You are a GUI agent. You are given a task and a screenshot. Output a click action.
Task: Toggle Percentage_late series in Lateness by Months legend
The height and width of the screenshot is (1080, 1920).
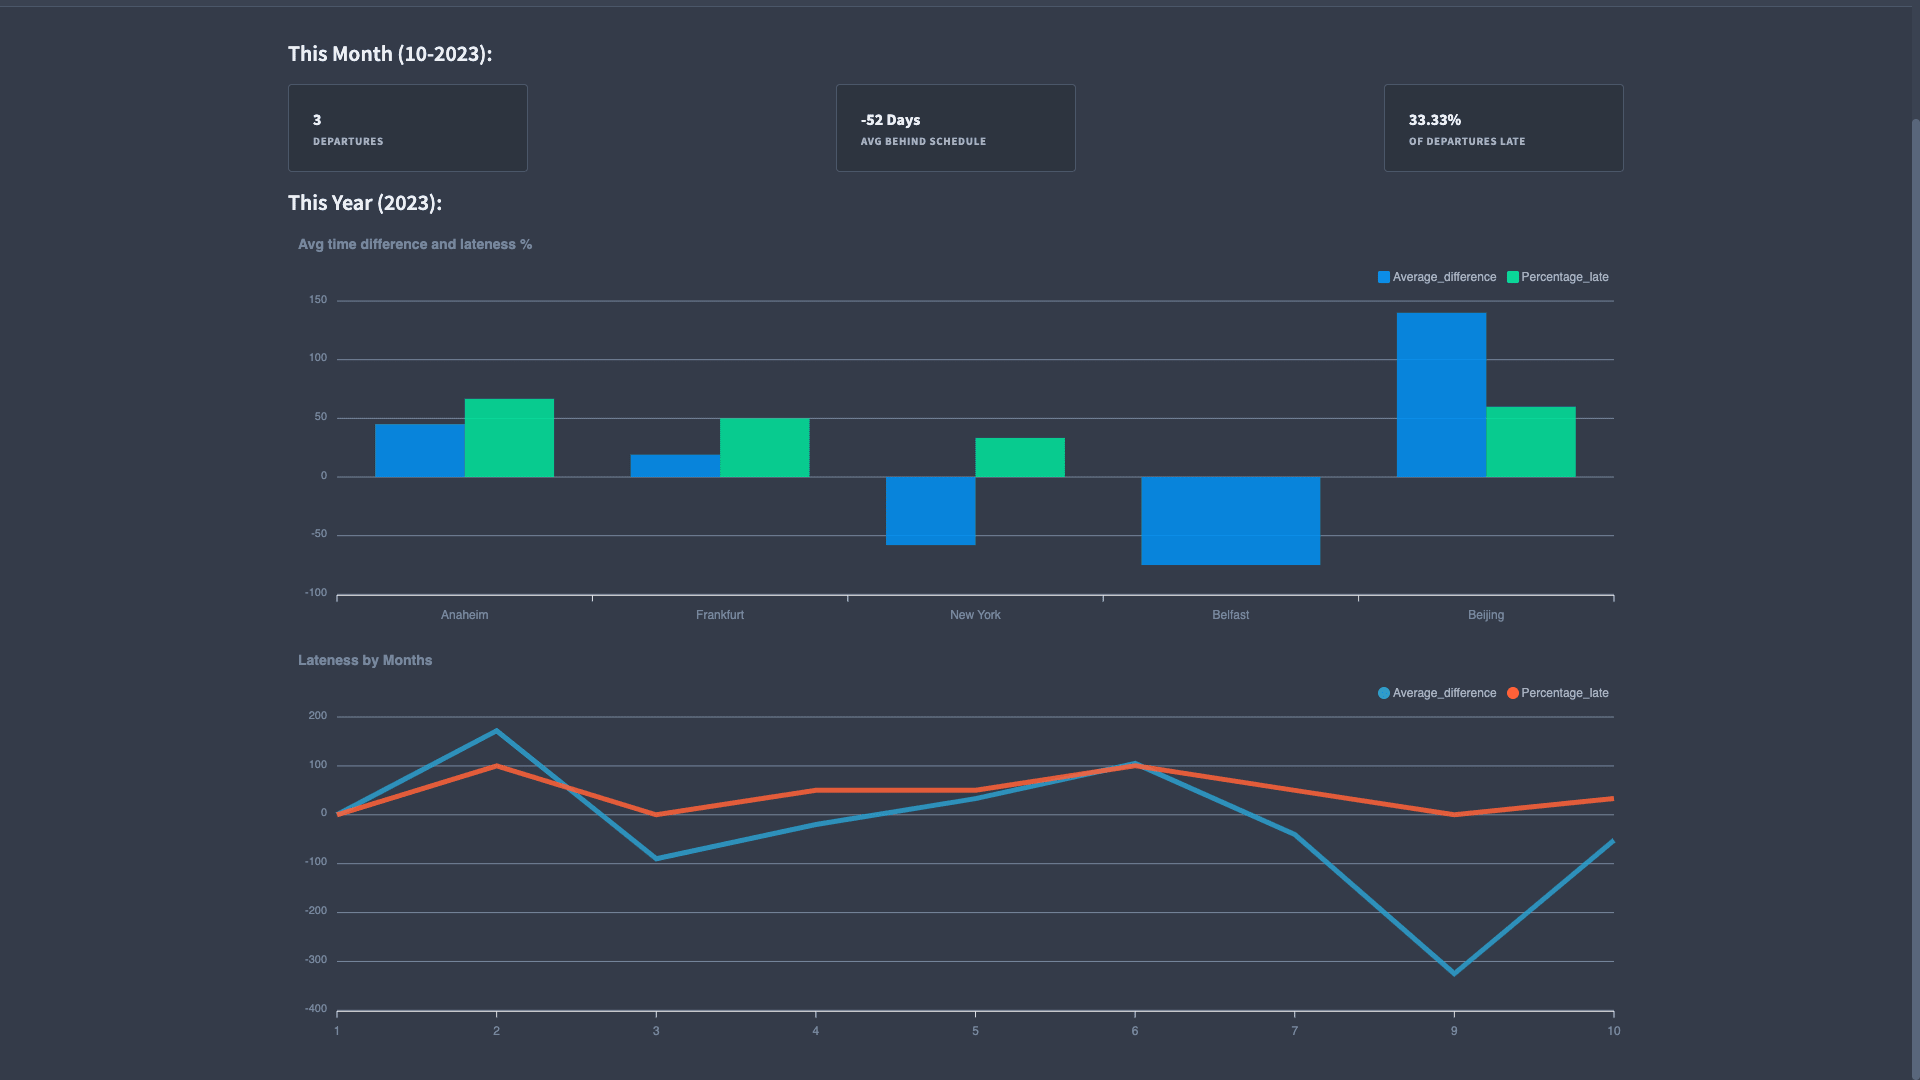(x=1558, y=693)
